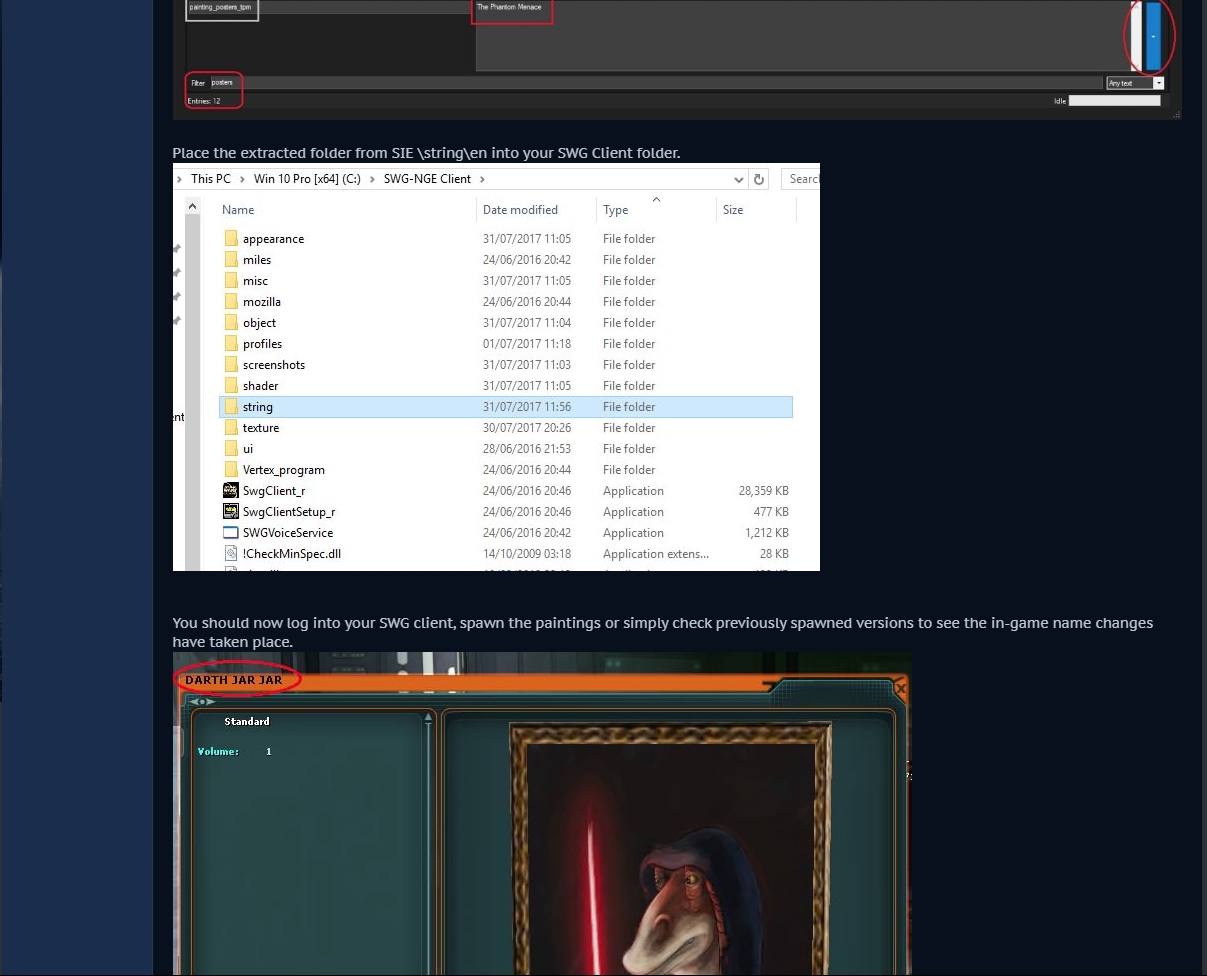The height and width of the screenshot is (976, 1207).
Task: Select the Vertex_program folder icon
Action: (231, 470)
